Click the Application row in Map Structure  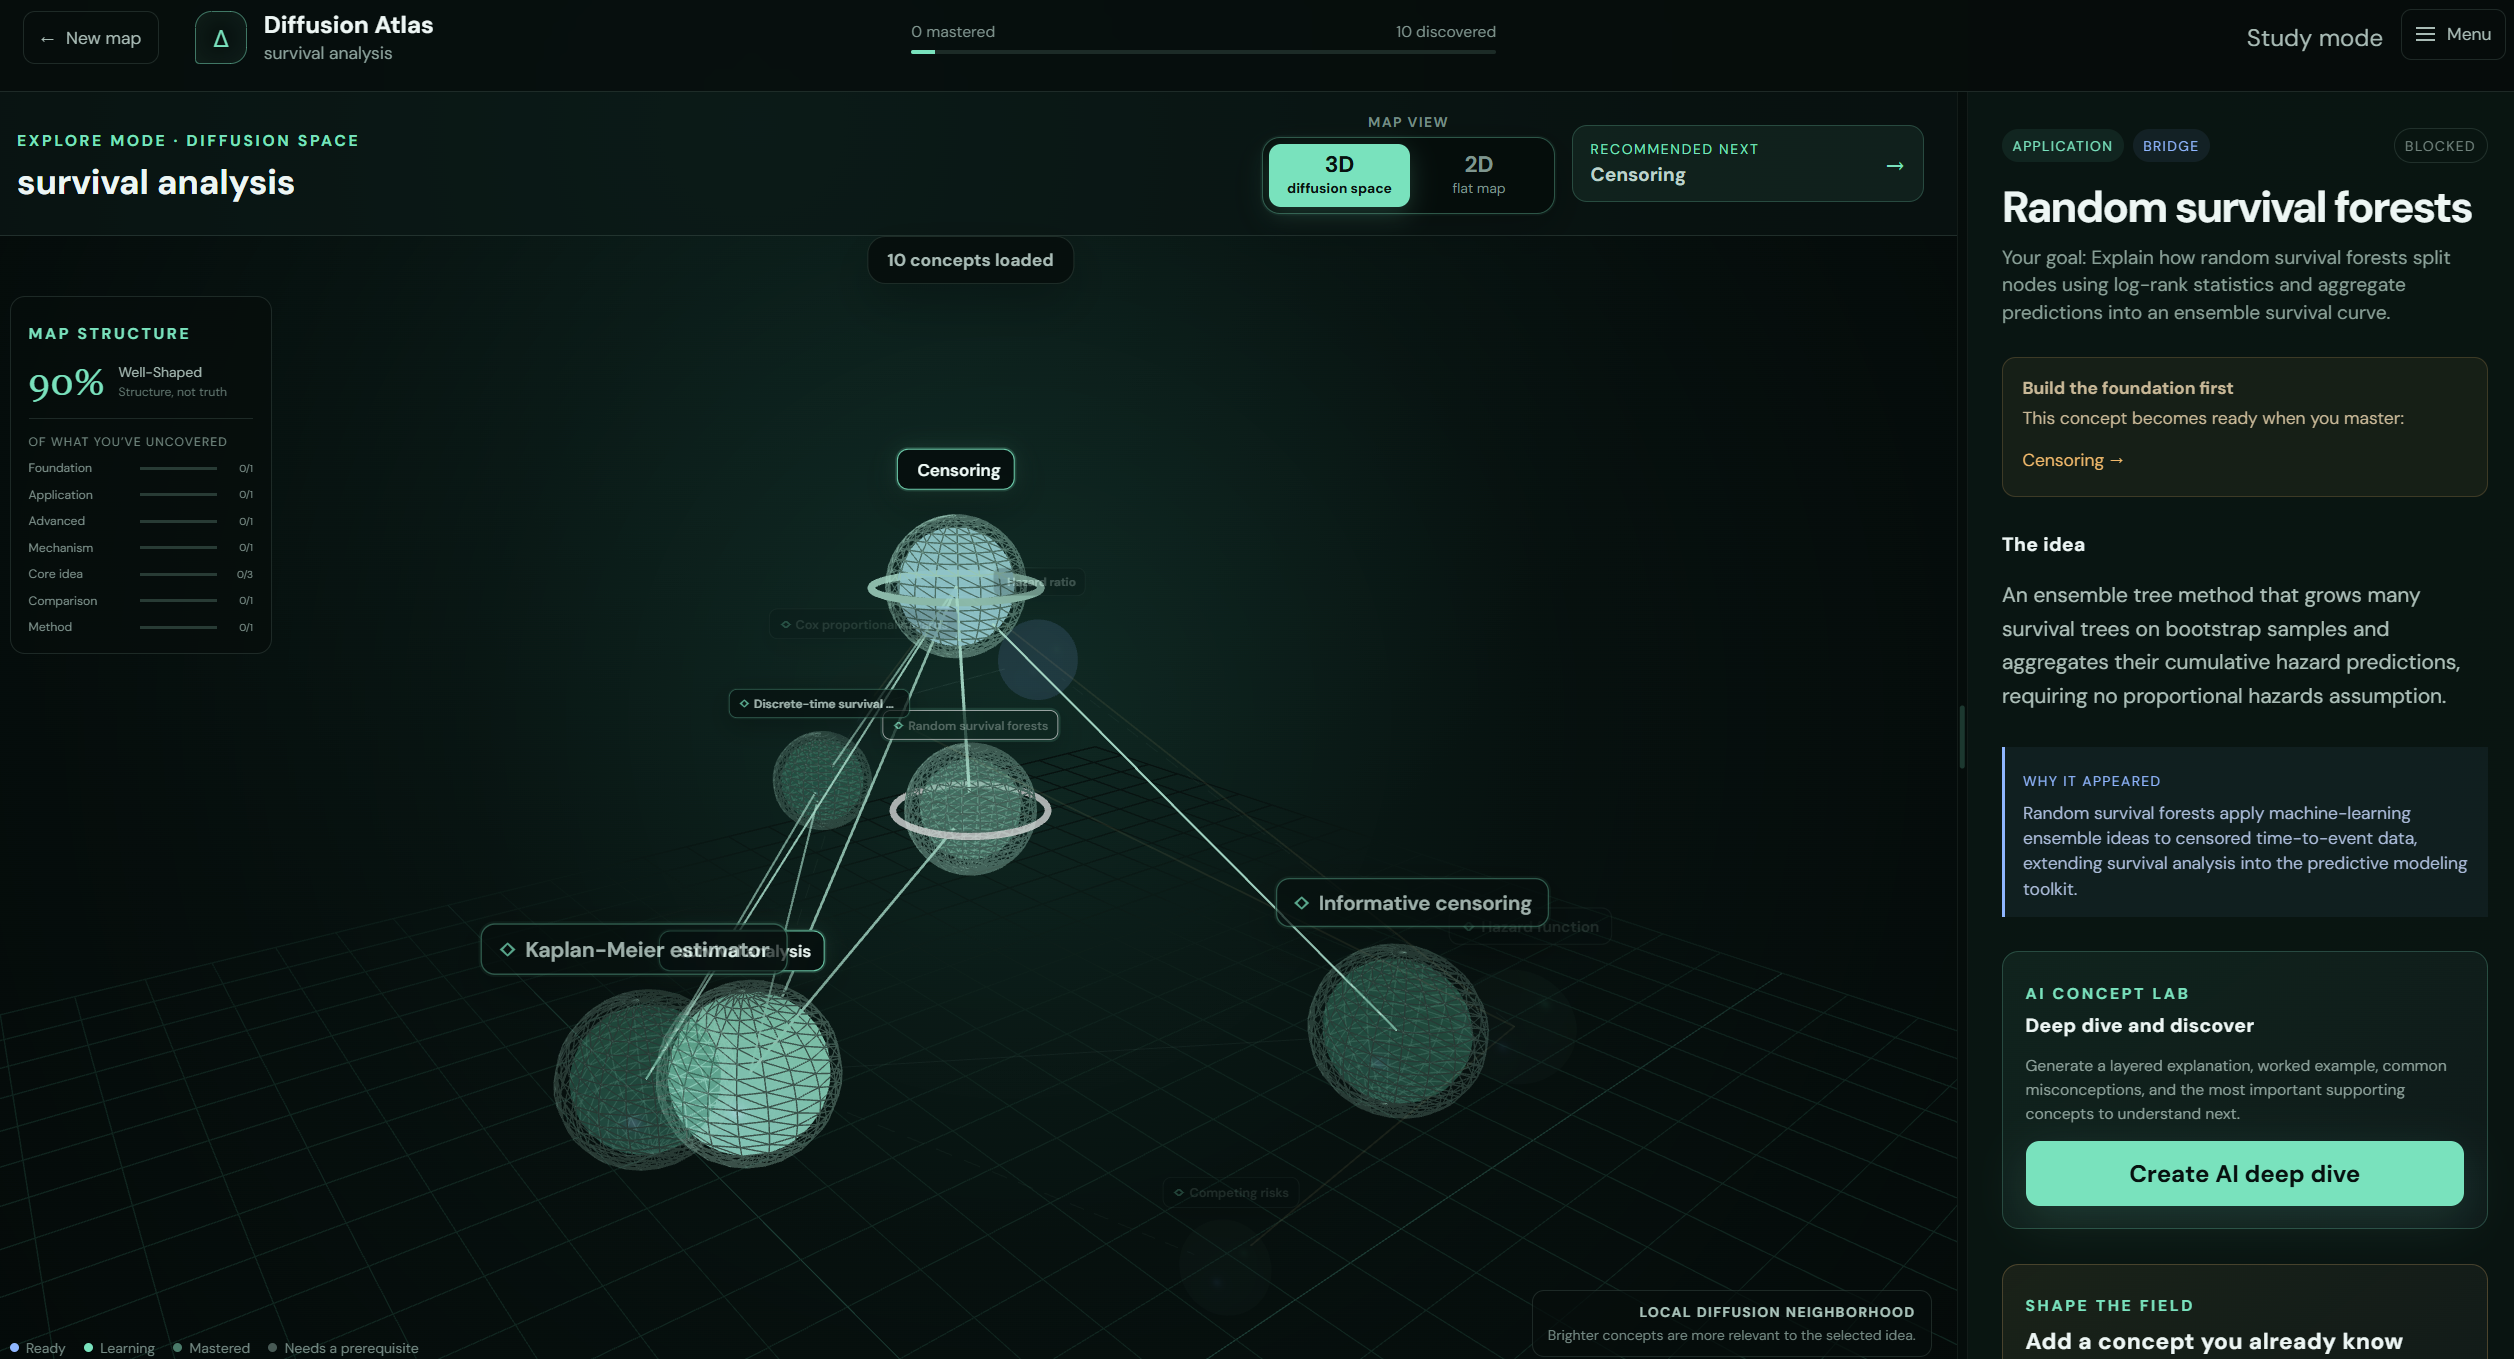coord(140,495)
